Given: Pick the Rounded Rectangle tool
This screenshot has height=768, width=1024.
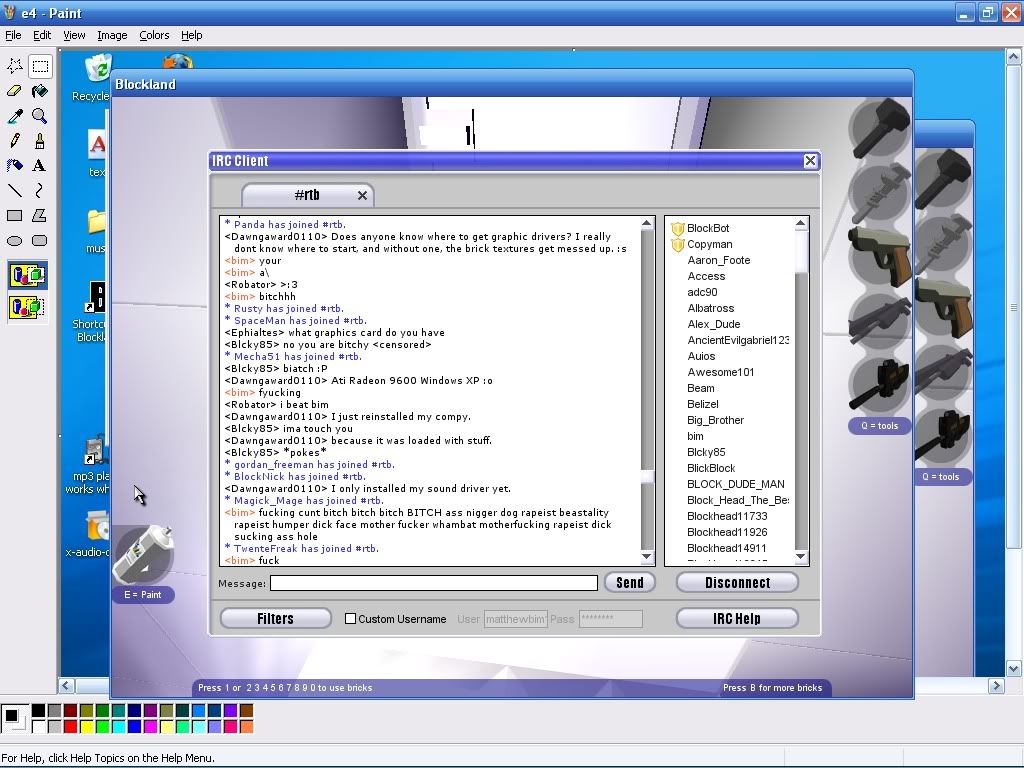Looking at the screenshot, I should point(40,240).
